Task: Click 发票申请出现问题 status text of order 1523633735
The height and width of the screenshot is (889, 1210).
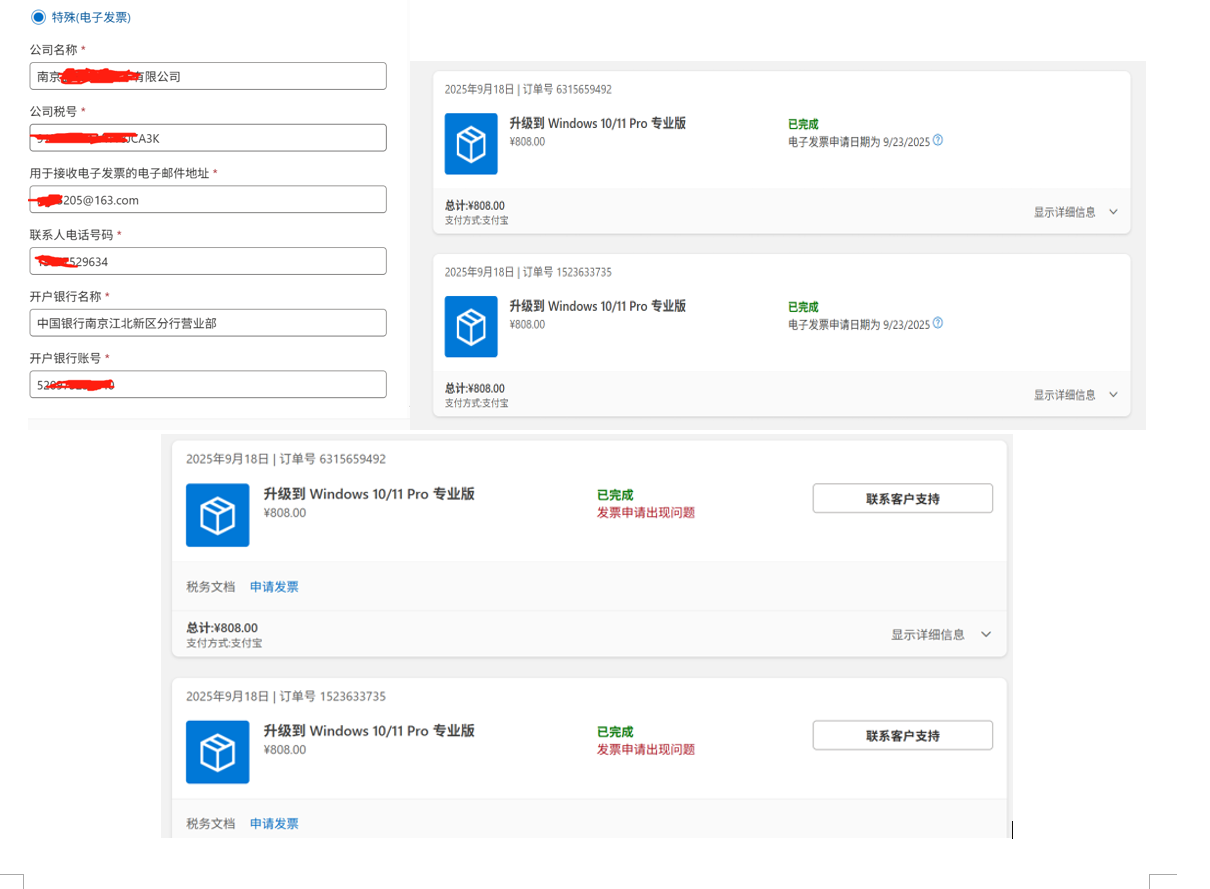Action: [x=646, y=750]
